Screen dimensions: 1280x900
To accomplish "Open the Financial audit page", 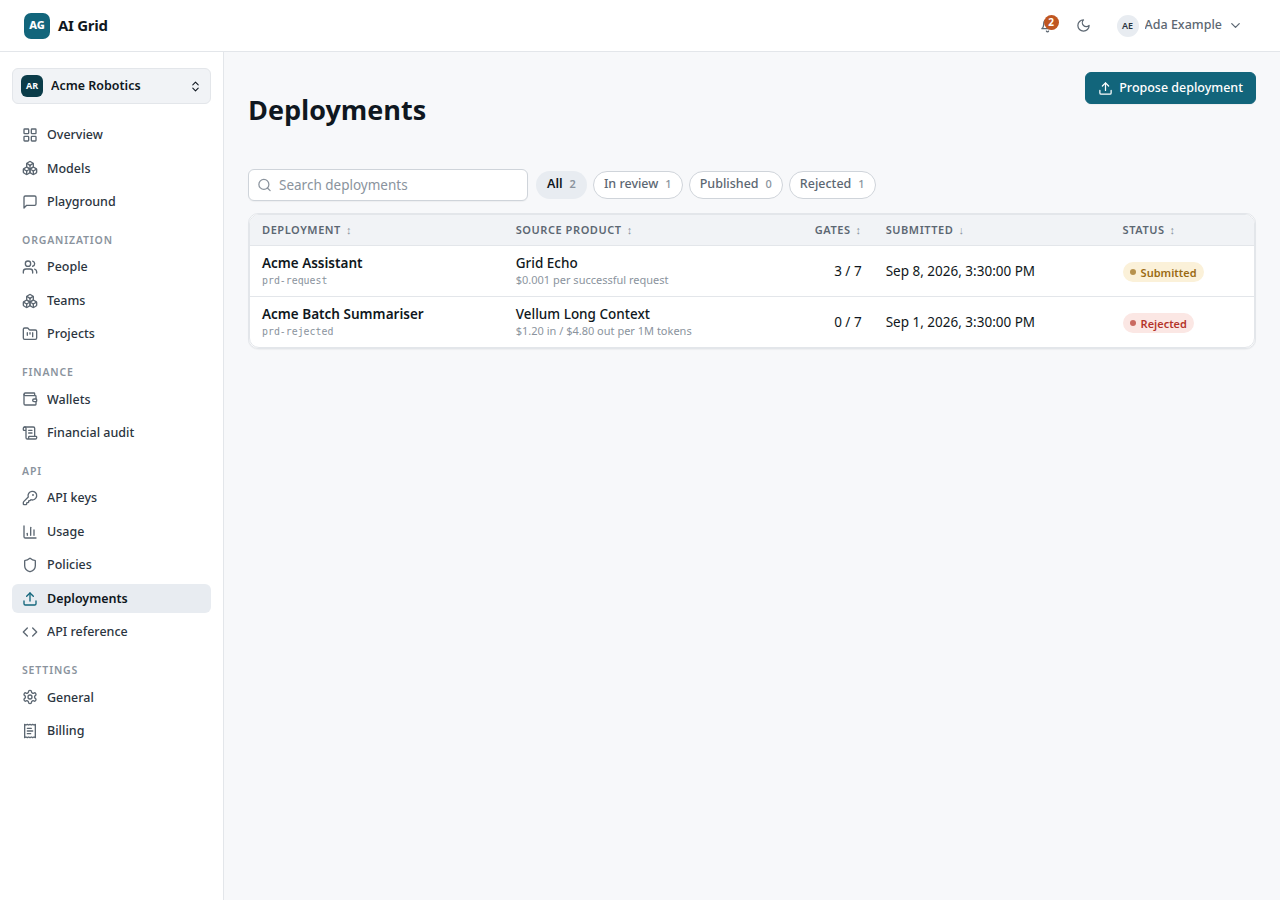I will 112,433.
